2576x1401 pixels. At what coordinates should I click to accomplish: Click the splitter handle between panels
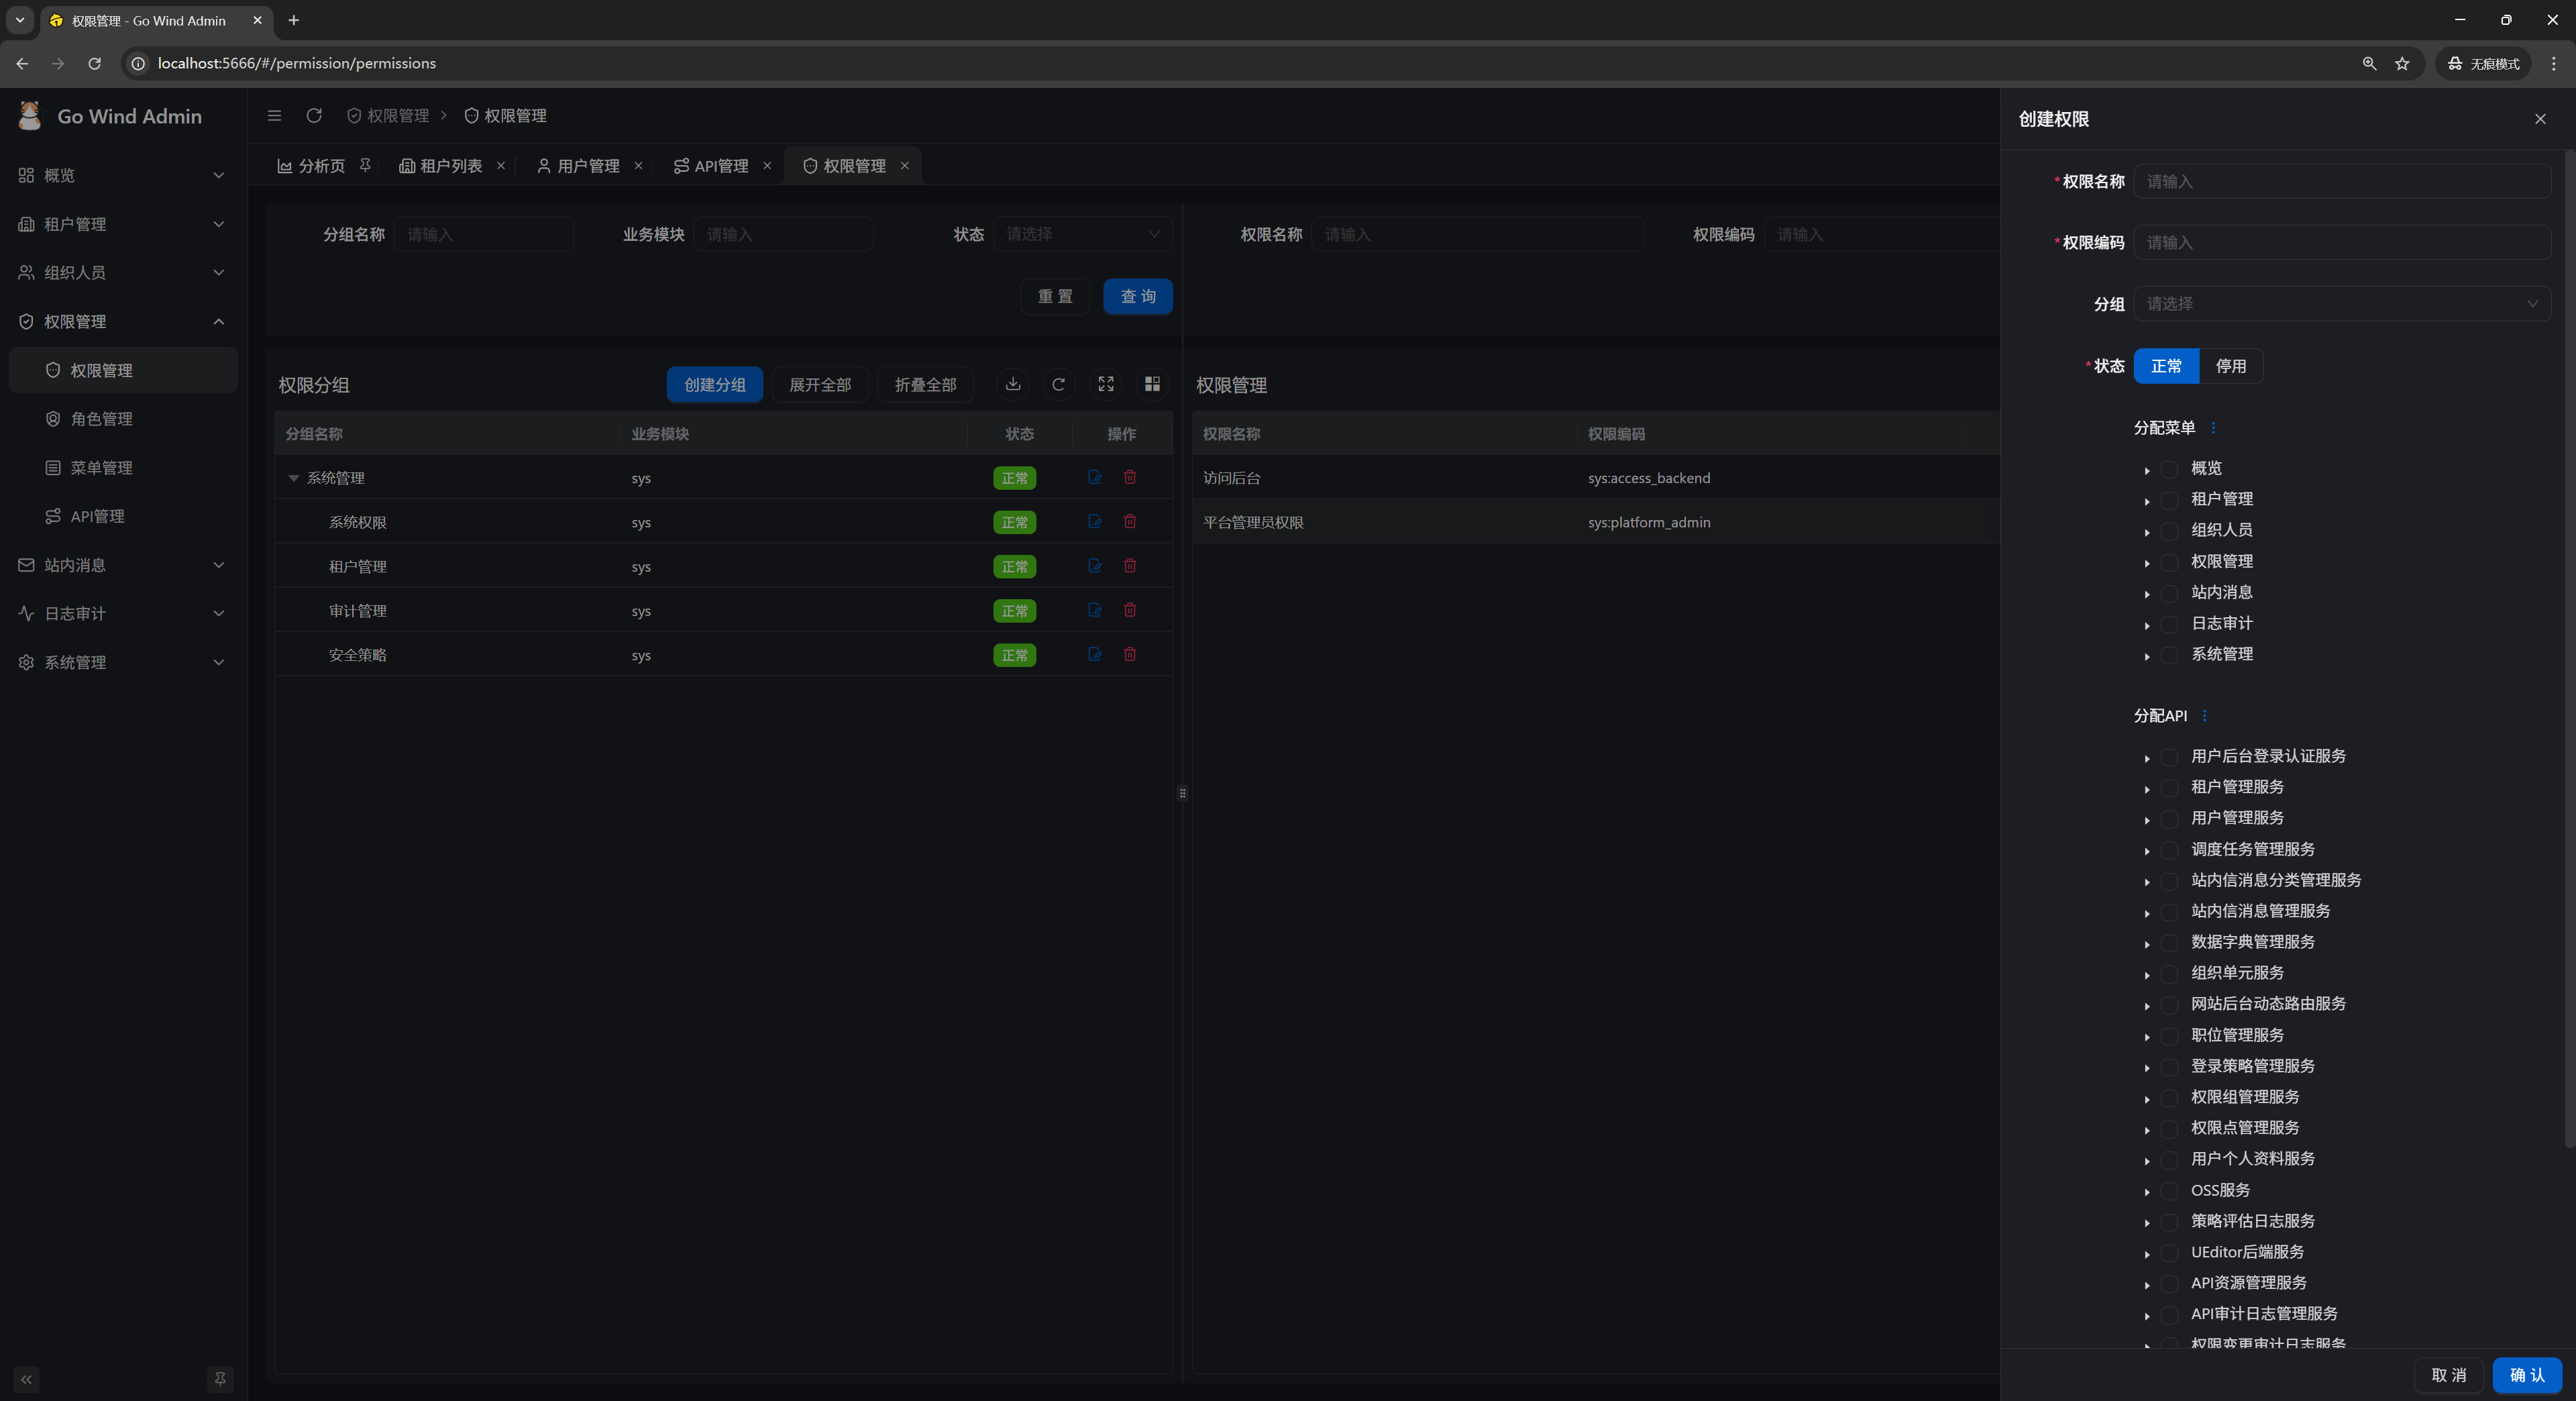click(1182, 793)
